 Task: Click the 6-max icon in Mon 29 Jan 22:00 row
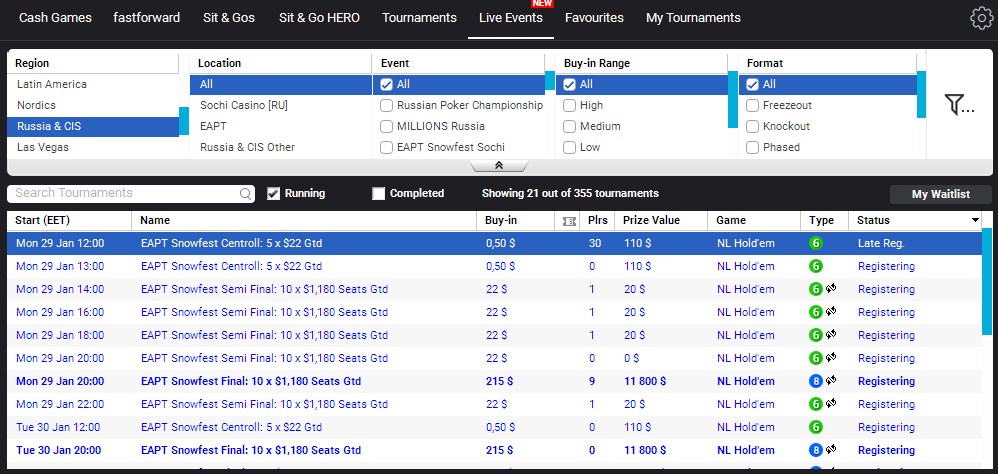click(816, 404)
